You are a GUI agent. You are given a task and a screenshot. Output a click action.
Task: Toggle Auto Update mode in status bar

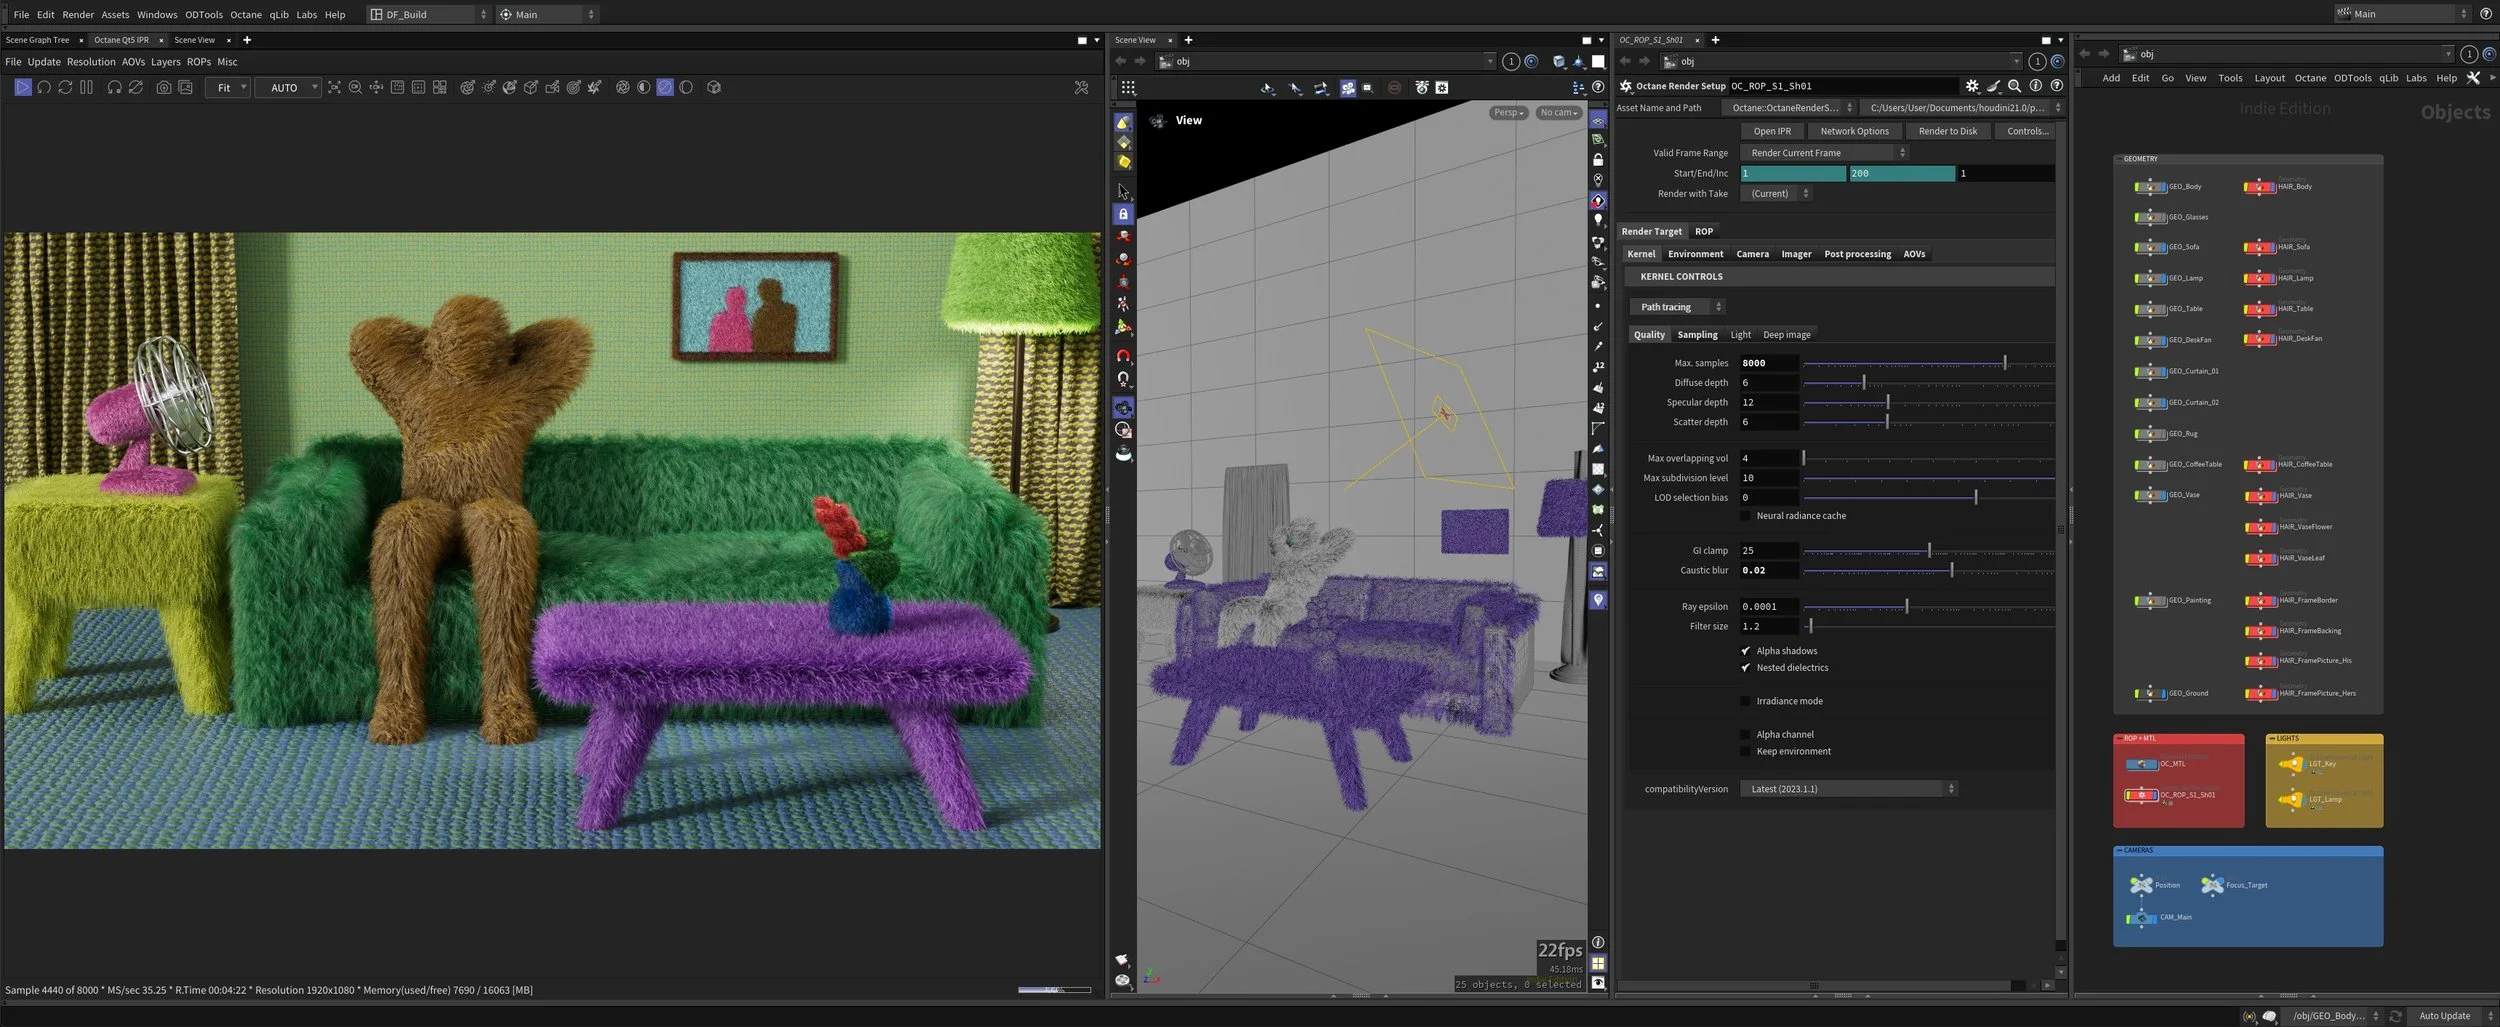click(x=2452, y=1016)
